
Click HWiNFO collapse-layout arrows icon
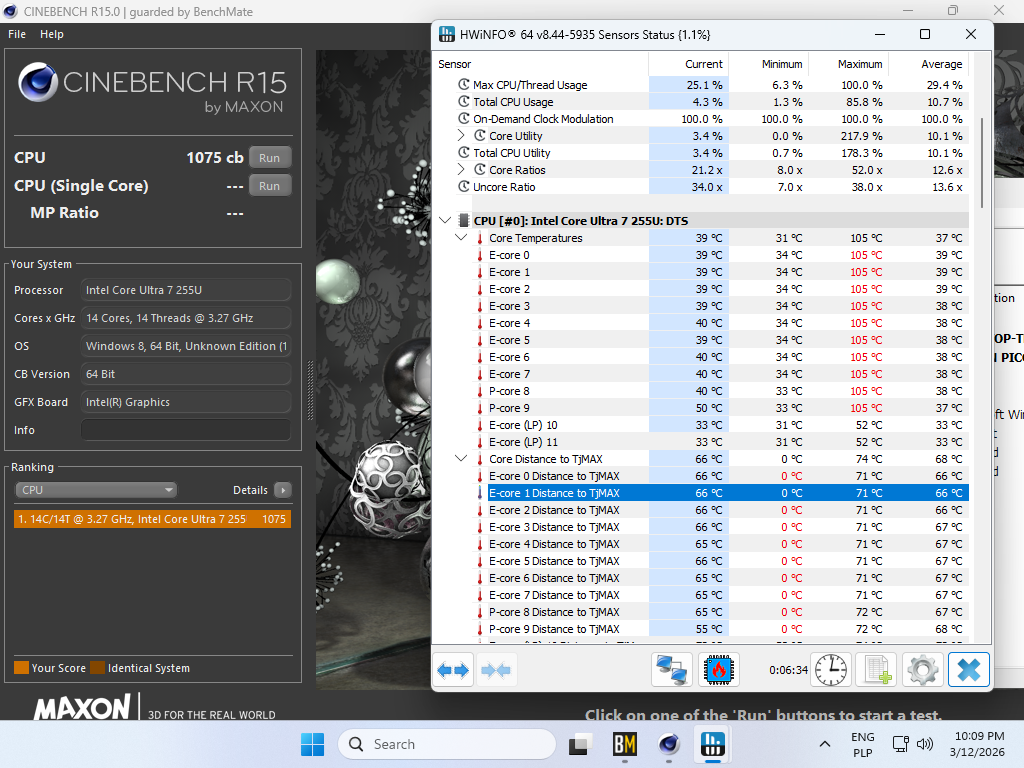point(496,670)
